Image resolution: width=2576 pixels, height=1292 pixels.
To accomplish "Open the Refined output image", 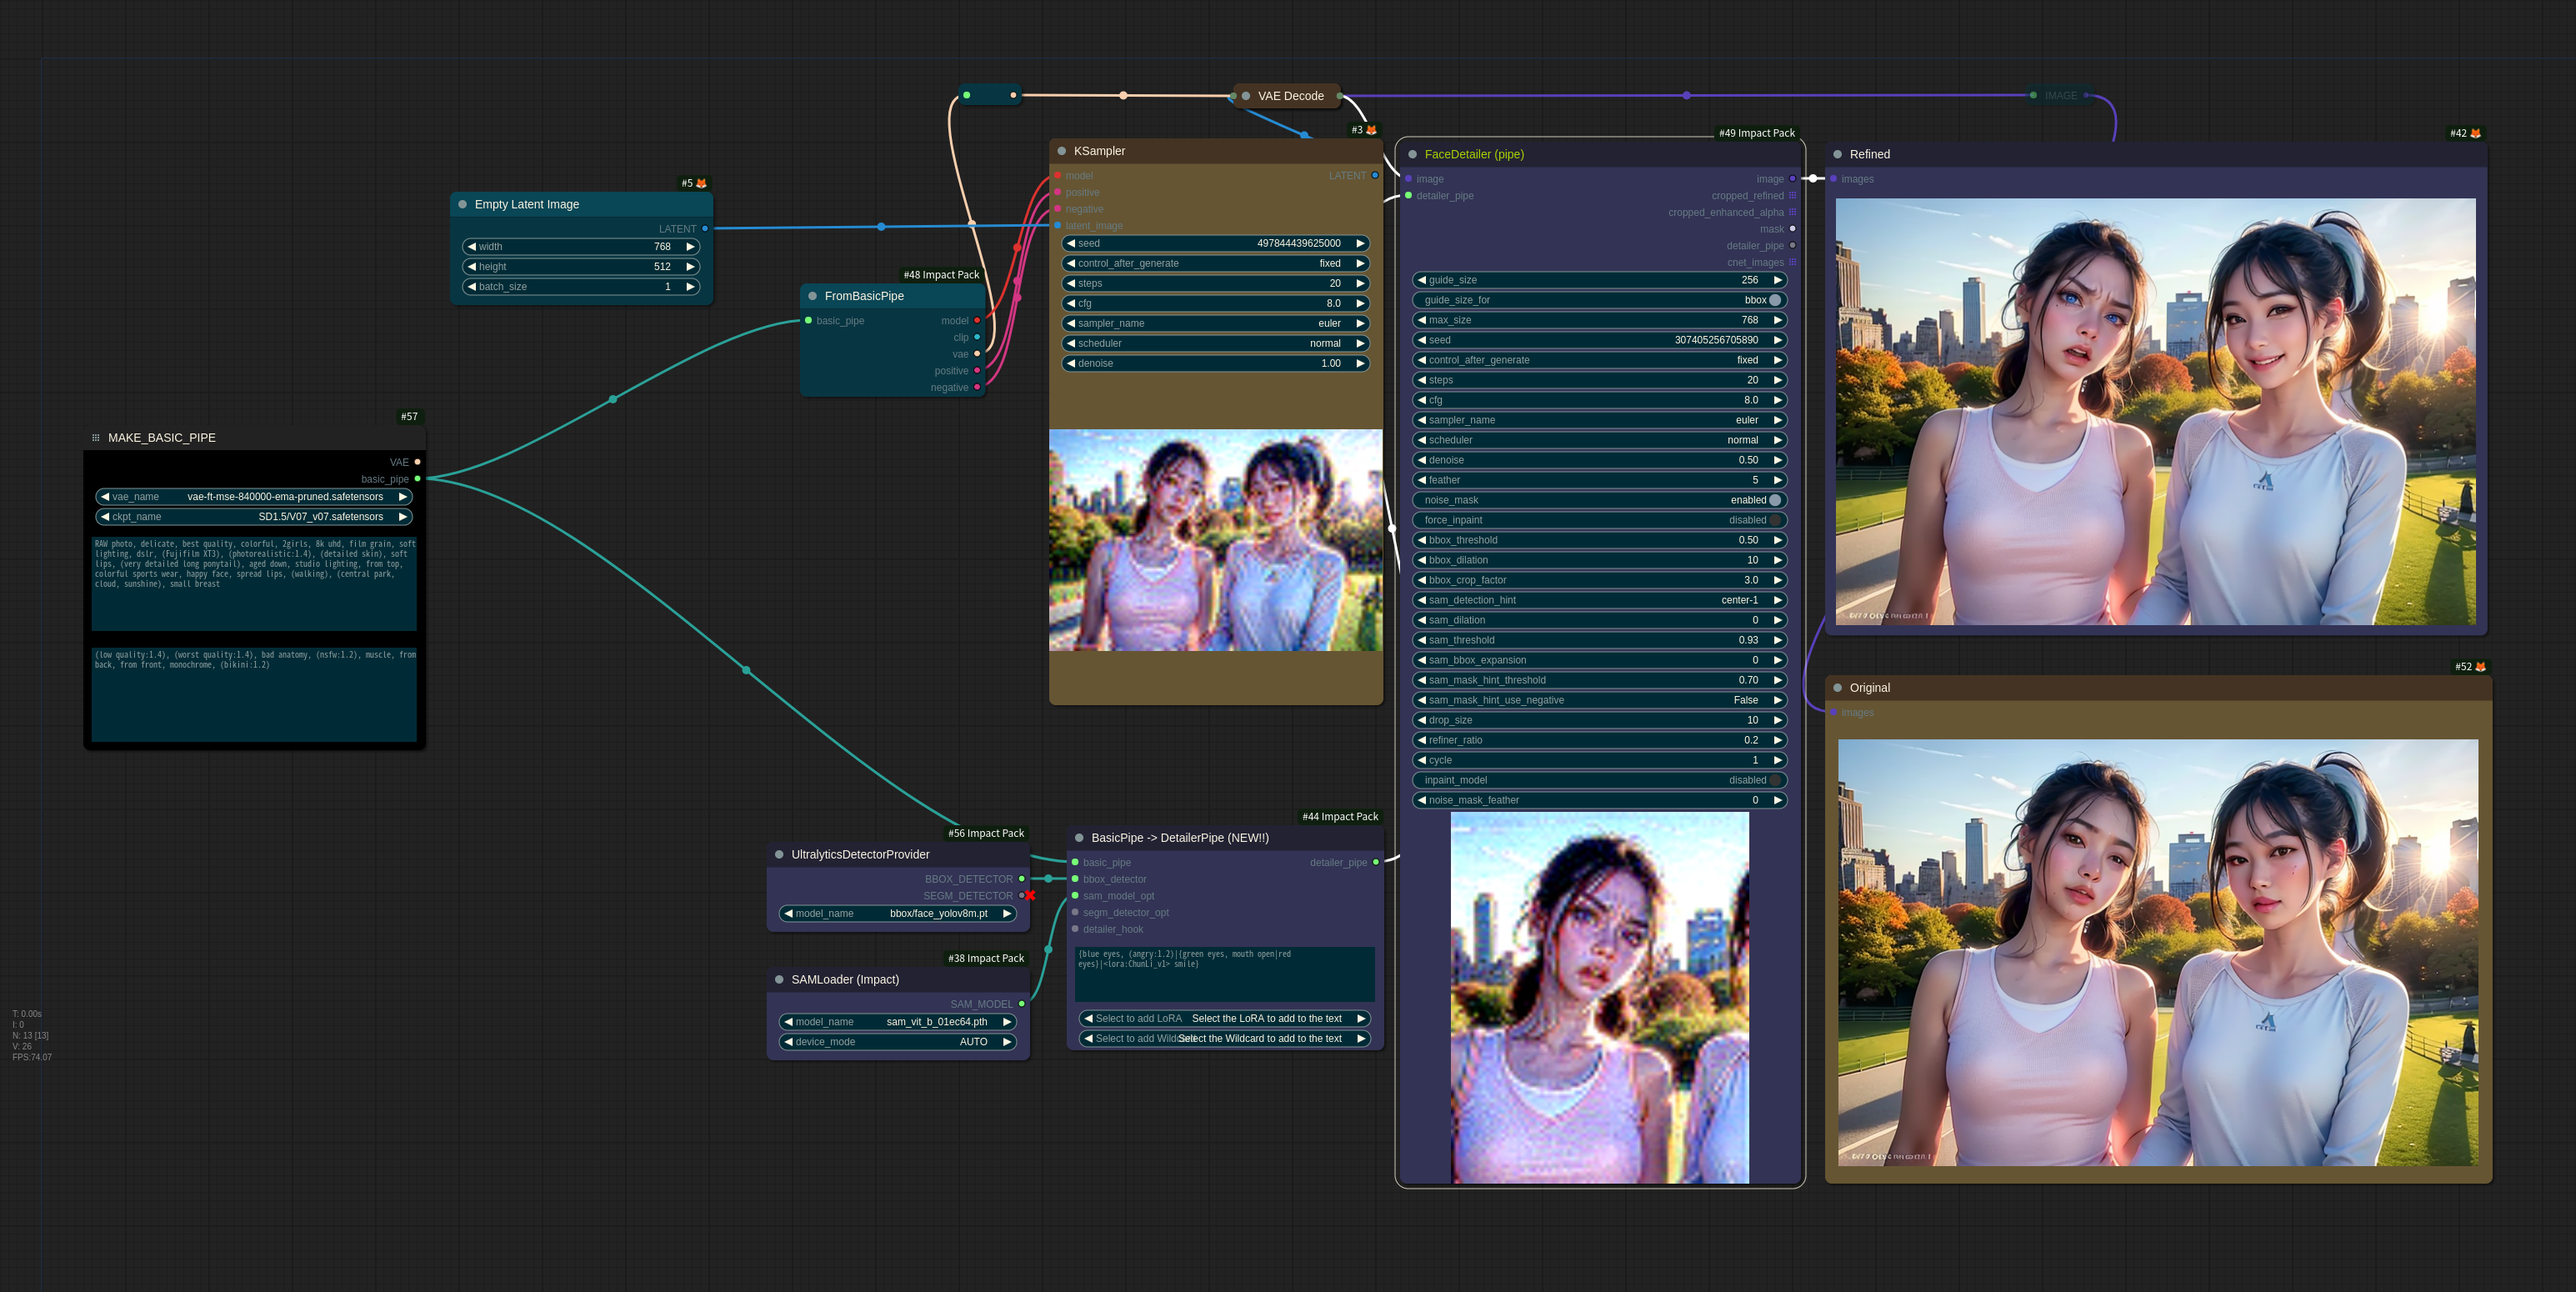I will tap(2156, 412).
